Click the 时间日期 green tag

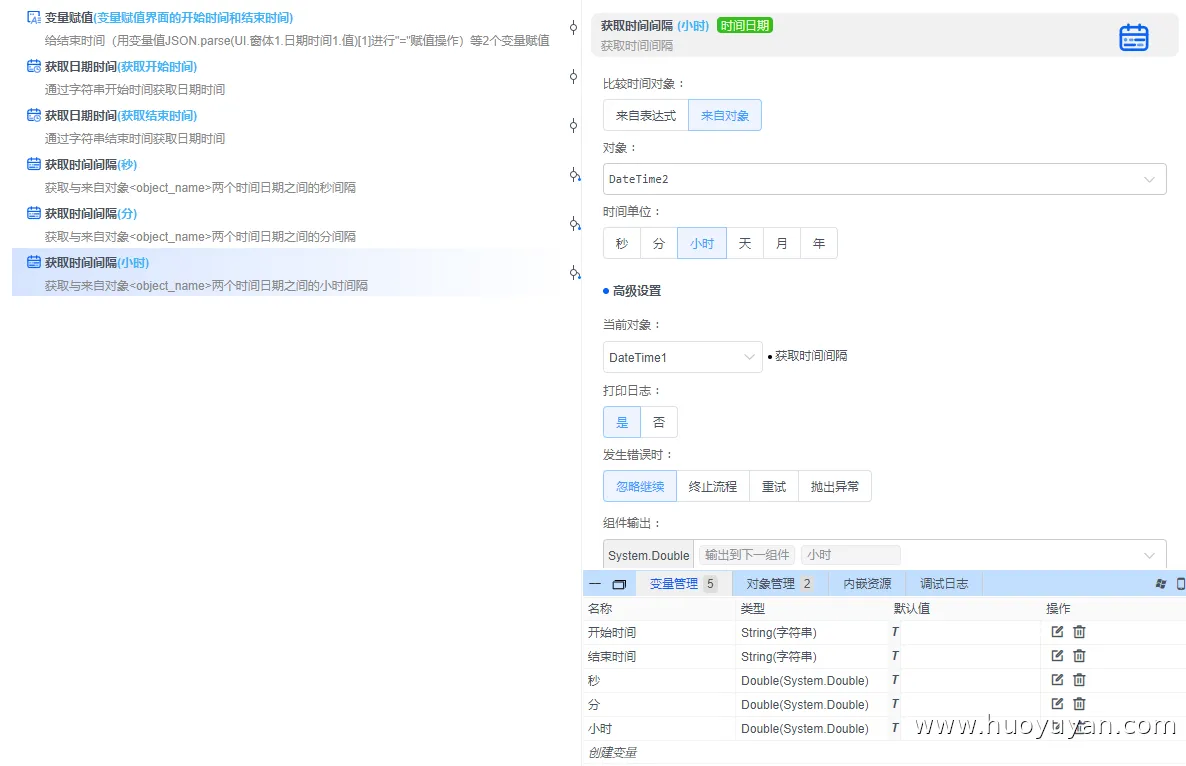coord(744,26)
